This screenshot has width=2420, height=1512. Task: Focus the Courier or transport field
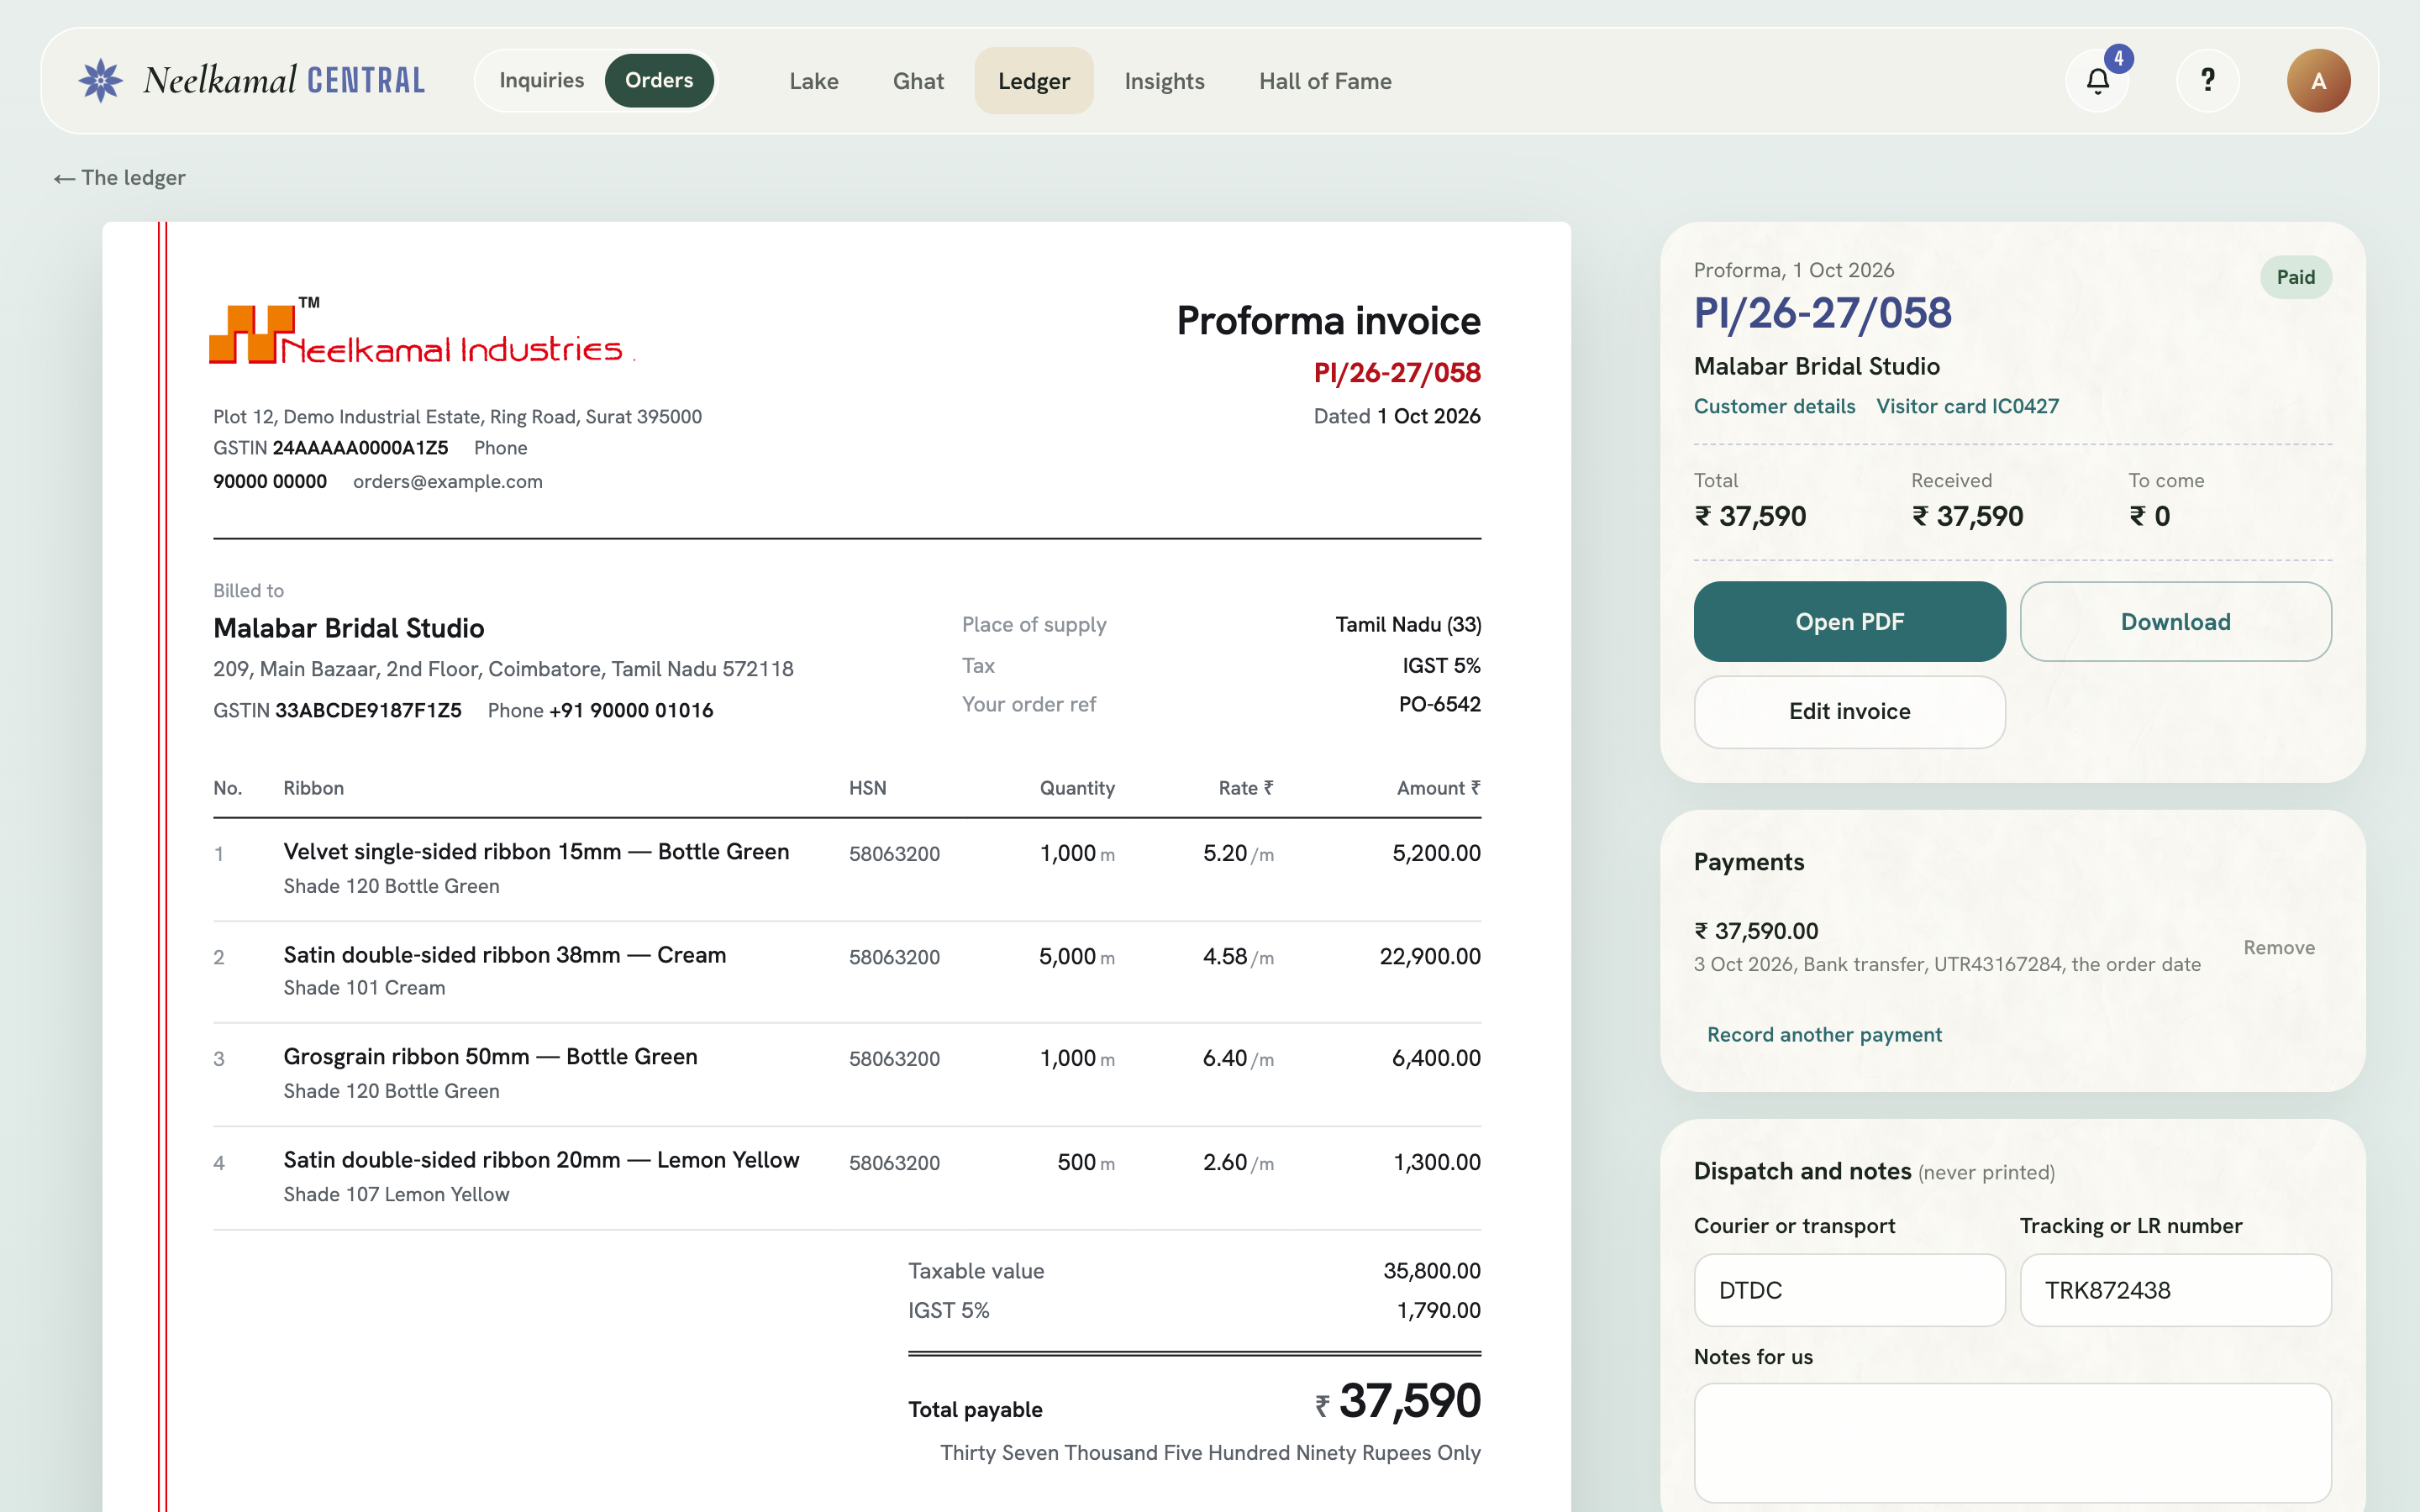1849,1290
